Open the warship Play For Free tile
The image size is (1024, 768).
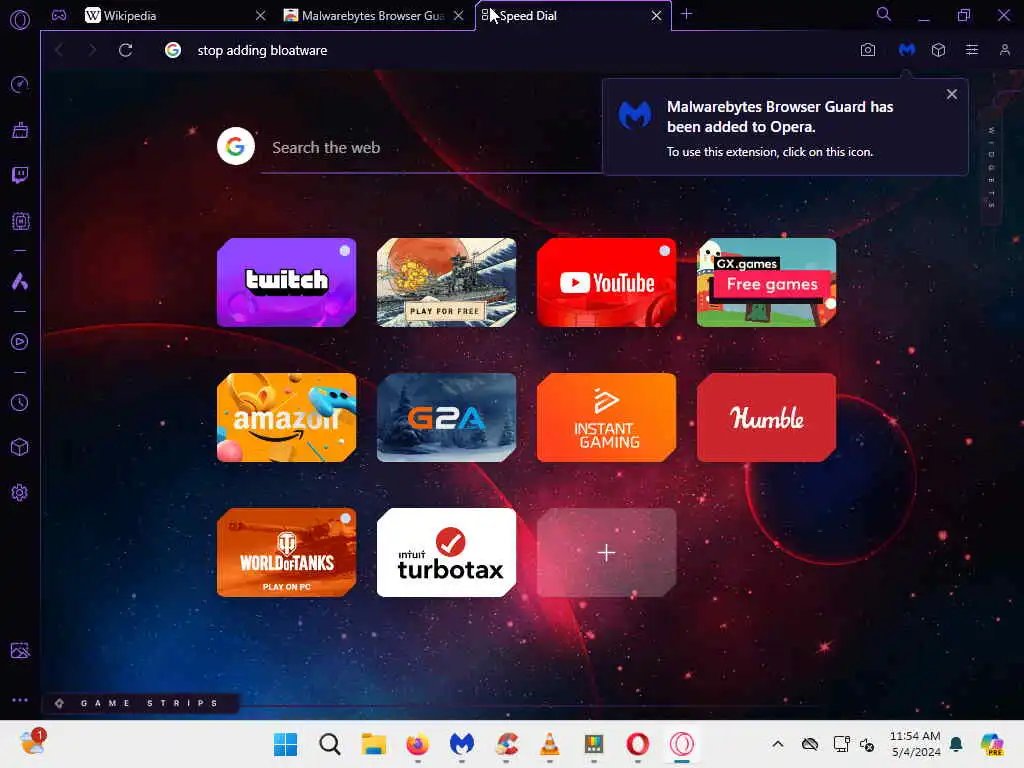coord(447,282)
